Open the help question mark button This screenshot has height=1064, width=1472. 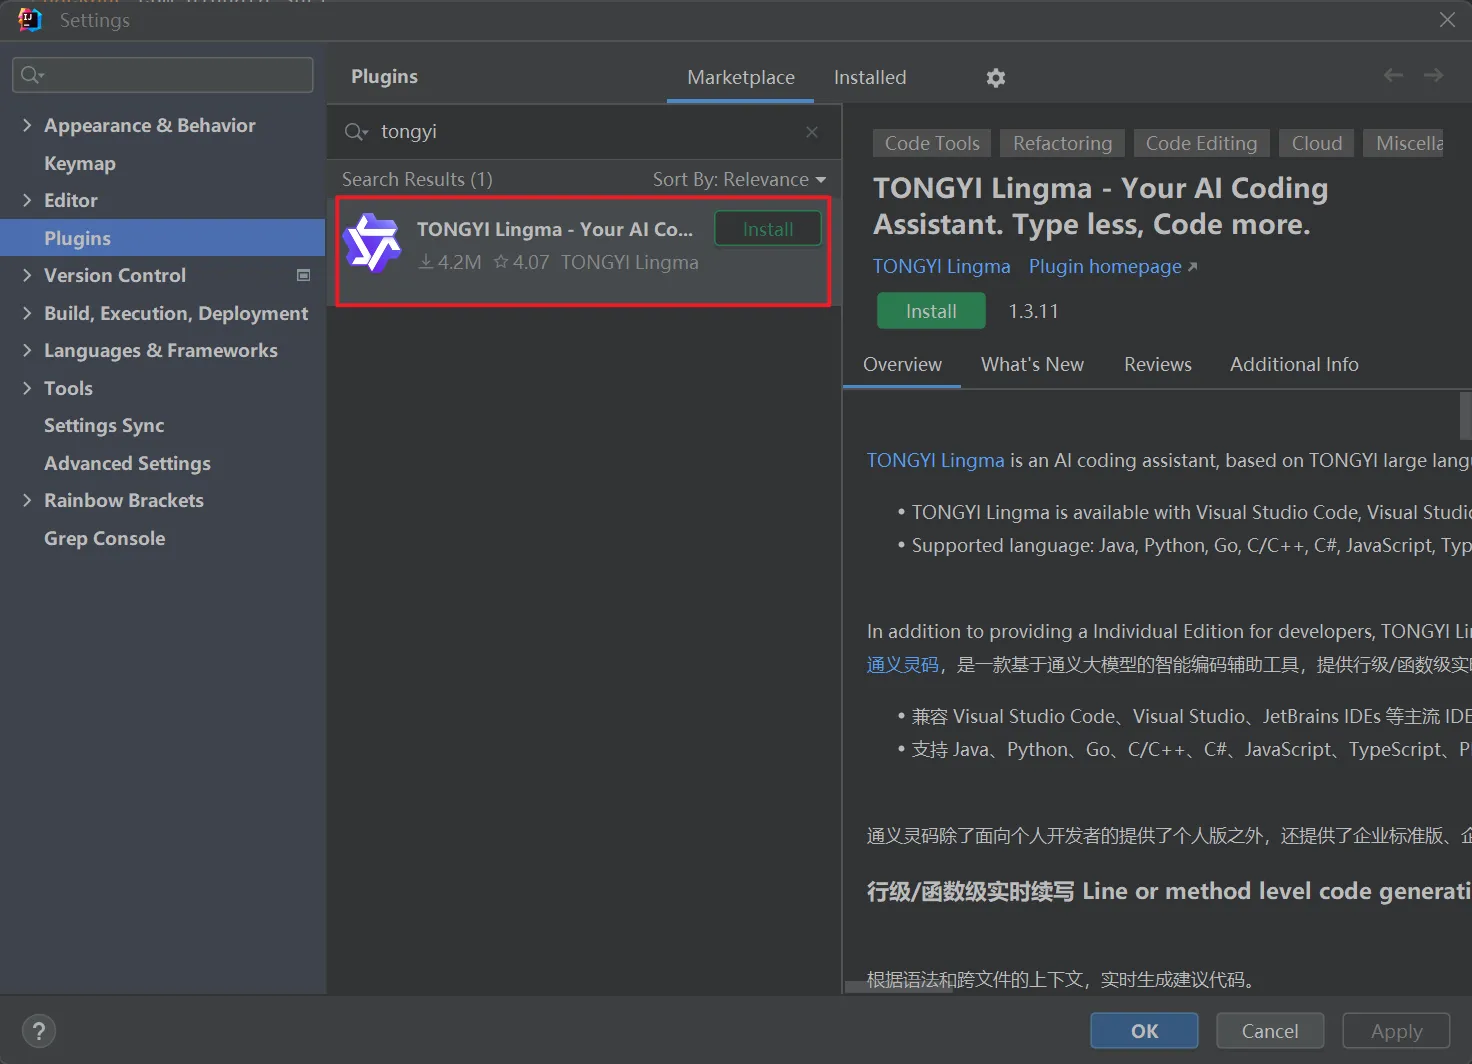[x=39, y=1031]
